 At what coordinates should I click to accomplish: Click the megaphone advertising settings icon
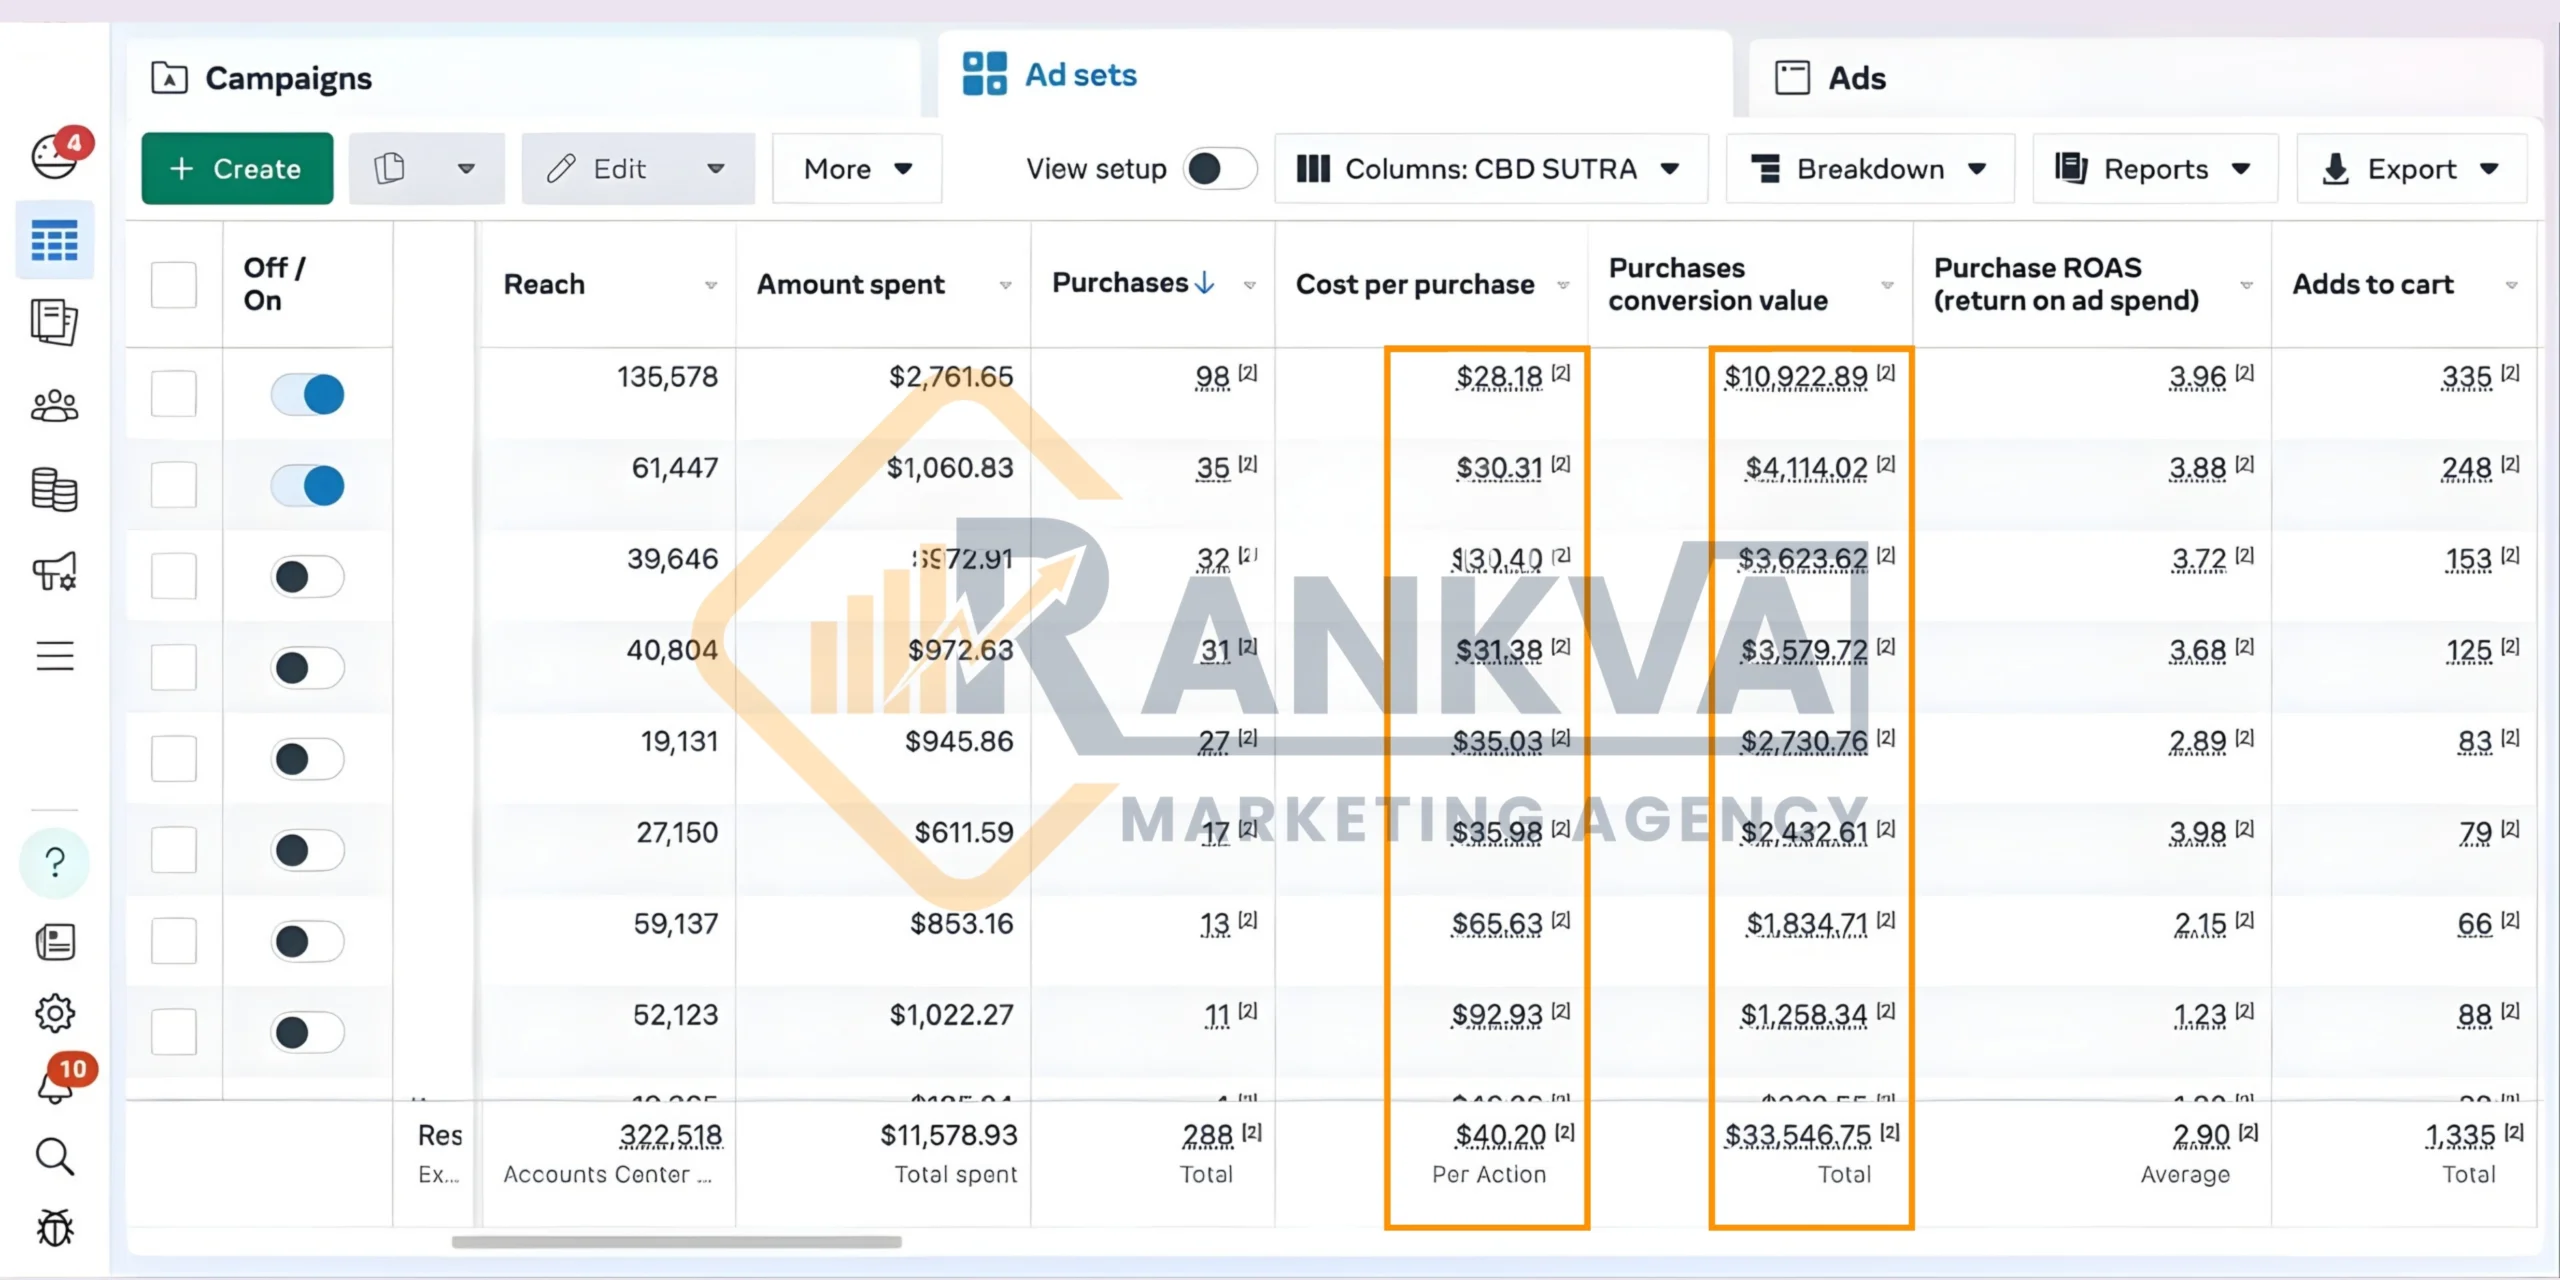point(55,570)
